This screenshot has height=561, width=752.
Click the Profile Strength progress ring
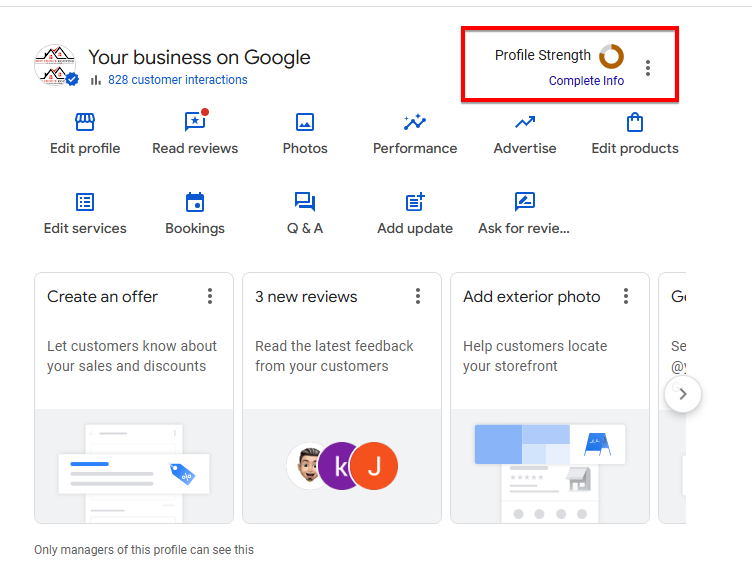click(x=611, y=56)
